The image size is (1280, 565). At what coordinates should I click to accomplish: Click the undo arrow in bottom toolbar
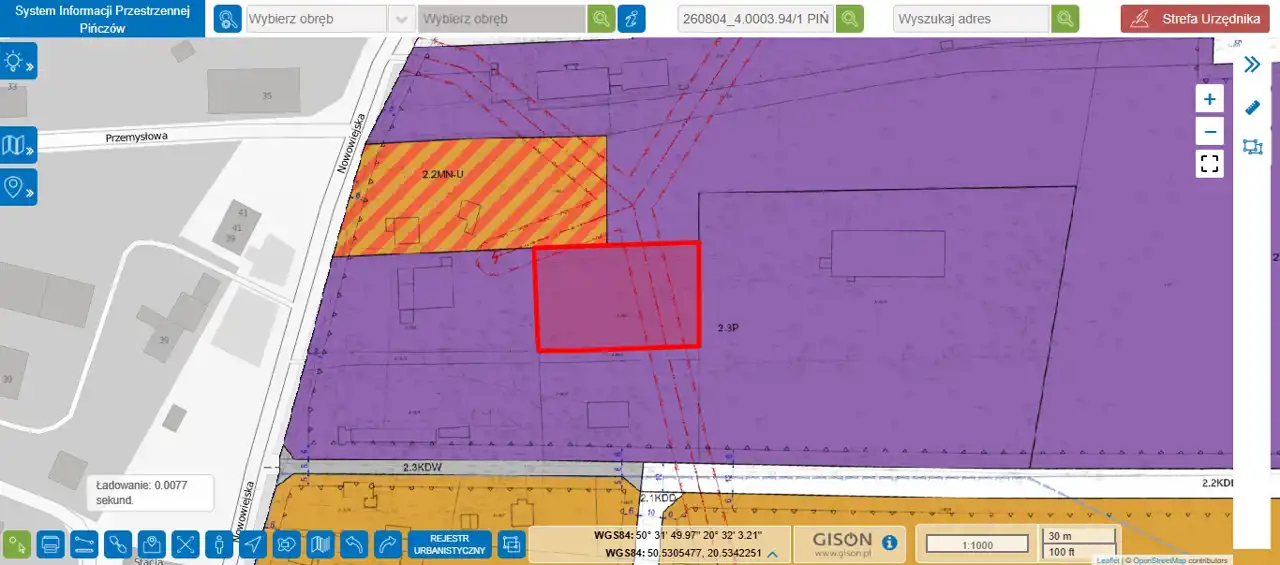pyautogui.click(x=354, y=545)
